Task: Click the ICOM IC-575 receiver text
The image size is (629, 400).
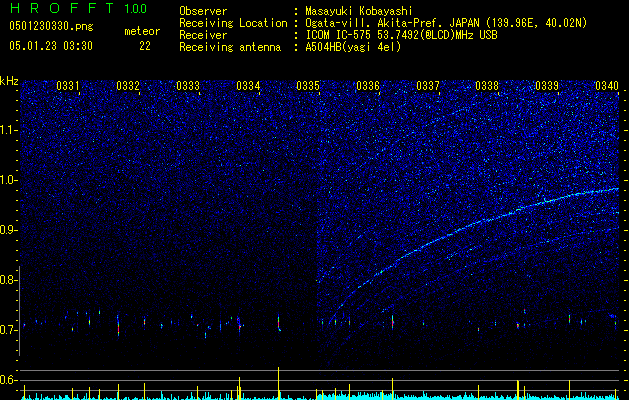Action: tap(401, 35)
